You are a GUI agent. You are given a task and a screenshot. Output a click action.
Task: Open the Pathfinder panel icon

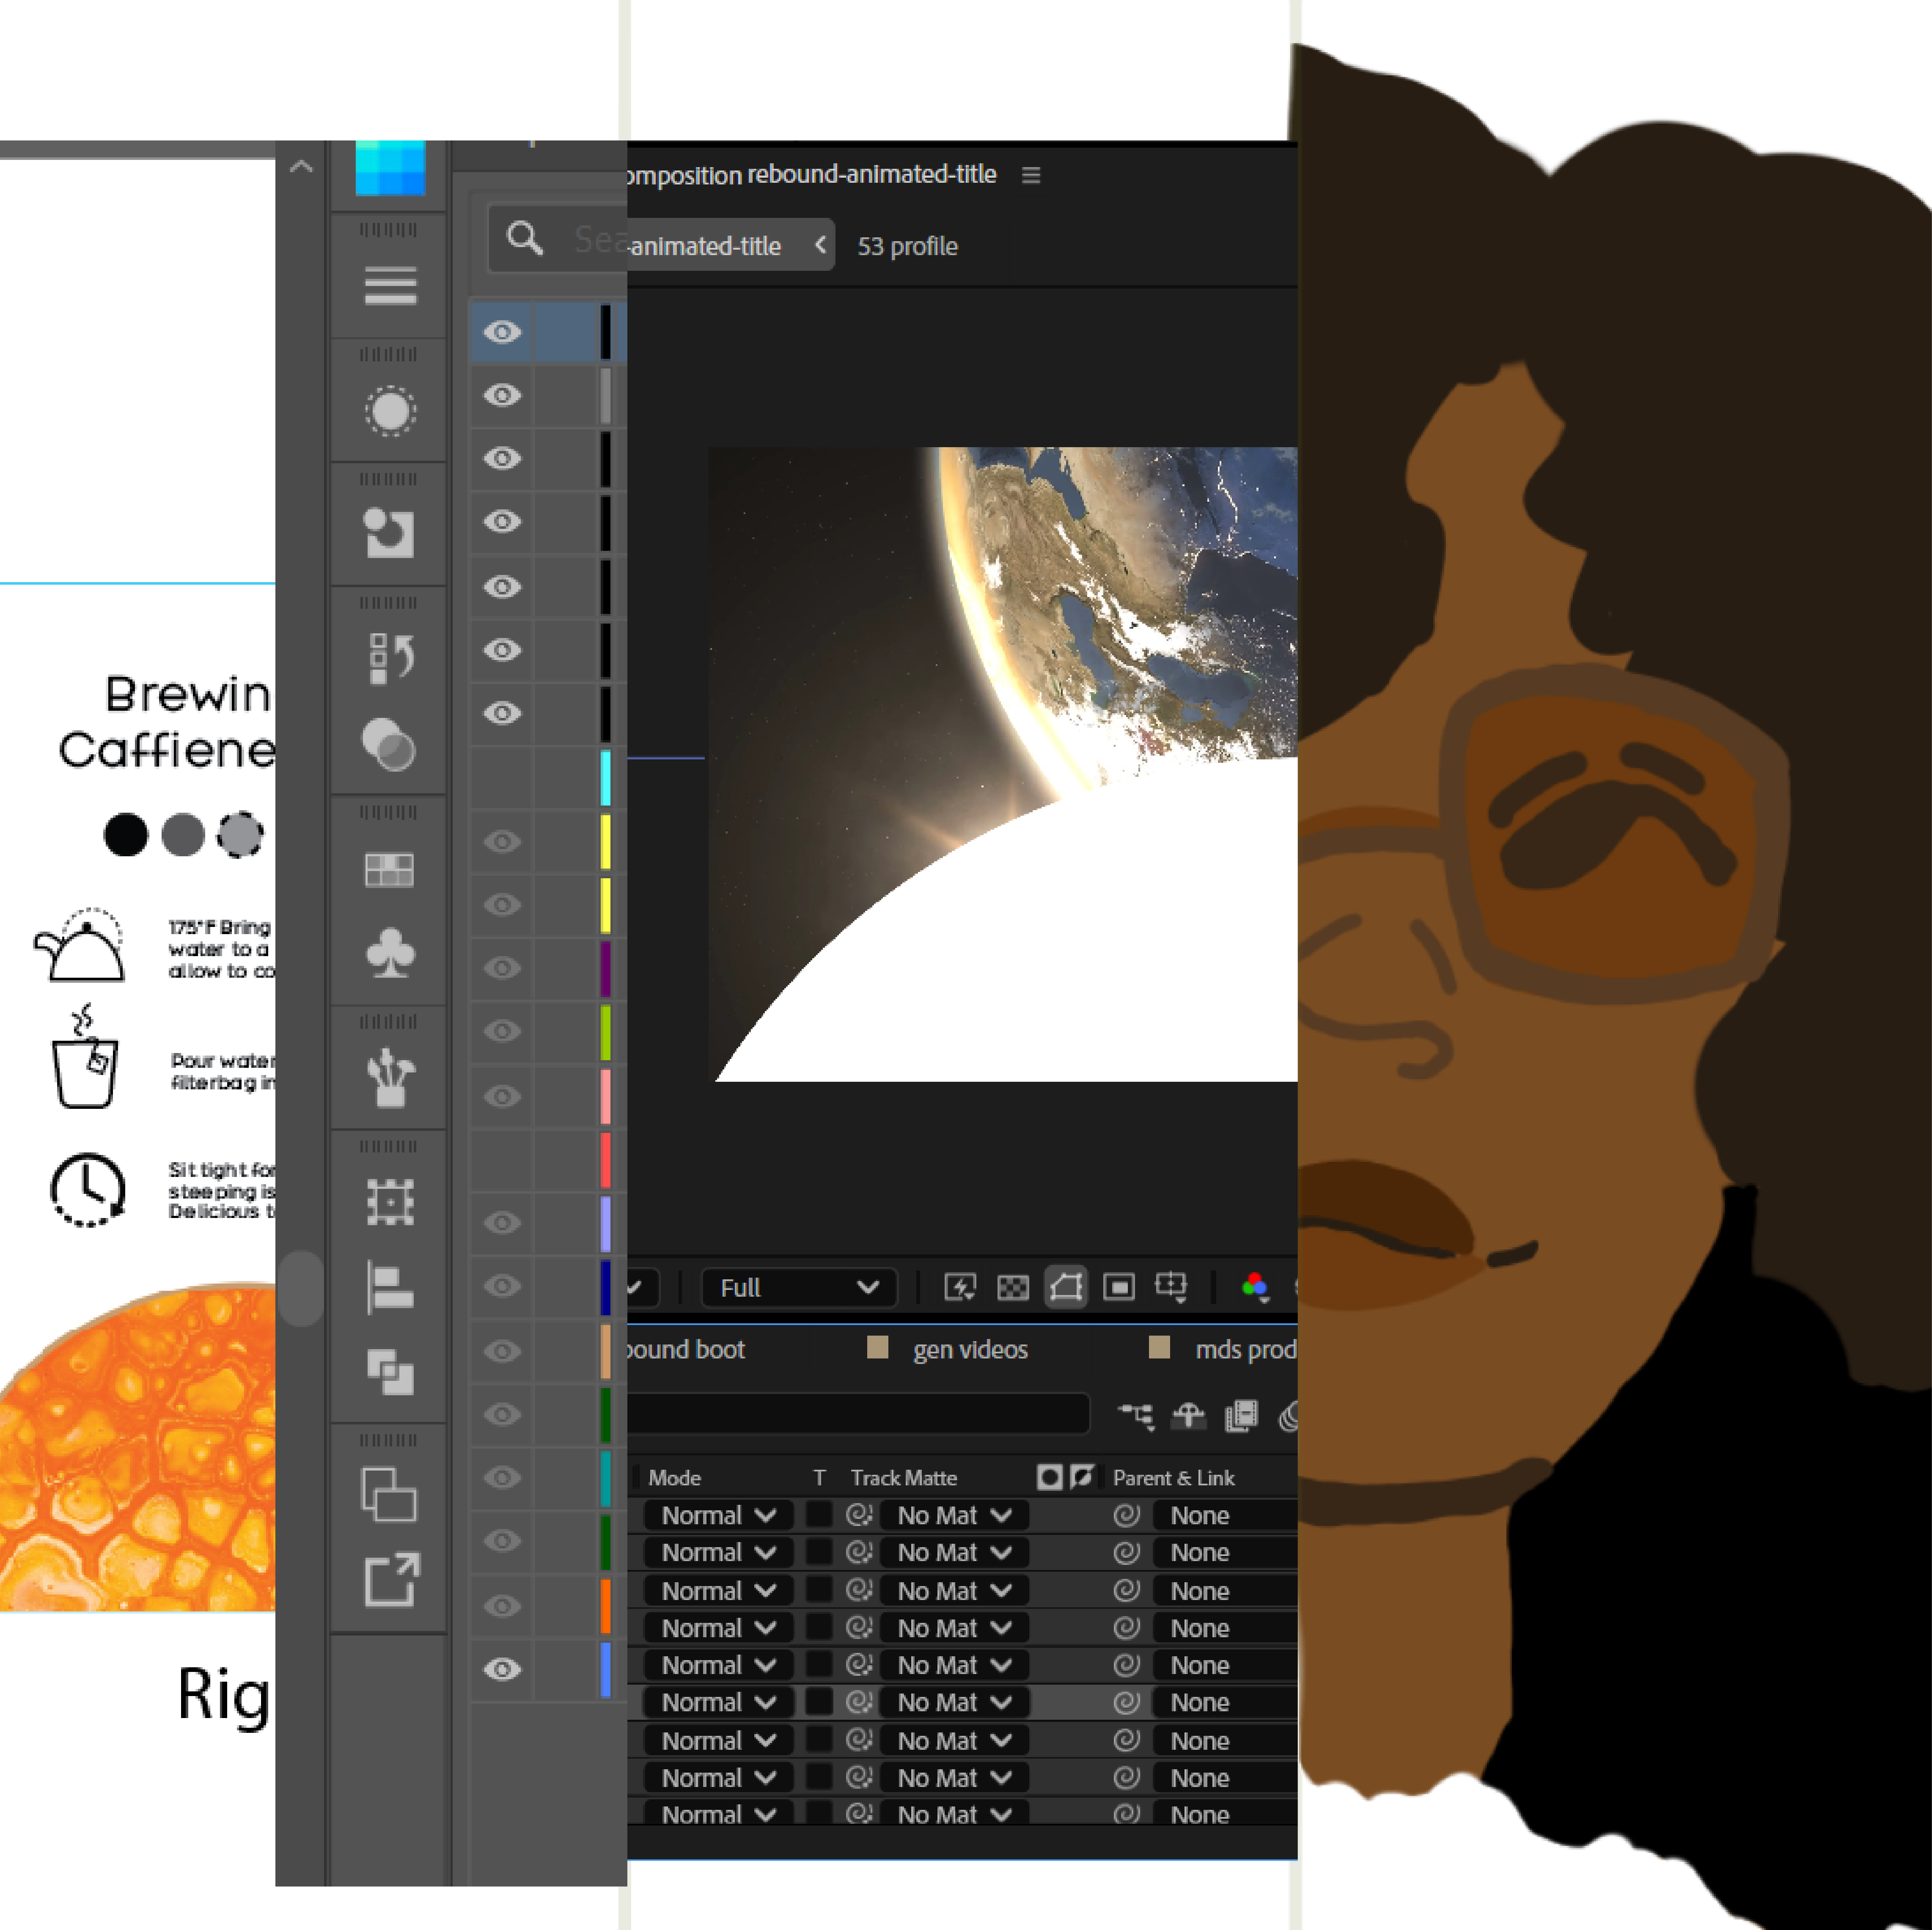390,1371
